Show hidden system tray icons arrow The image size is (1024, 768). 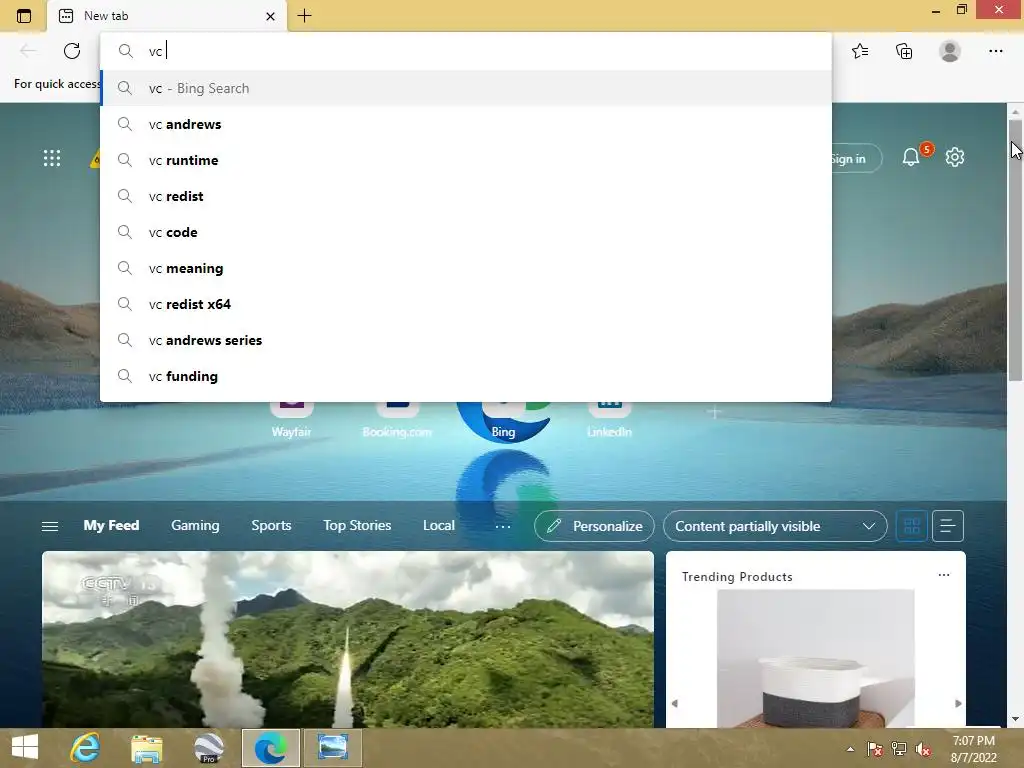[850, 749]
